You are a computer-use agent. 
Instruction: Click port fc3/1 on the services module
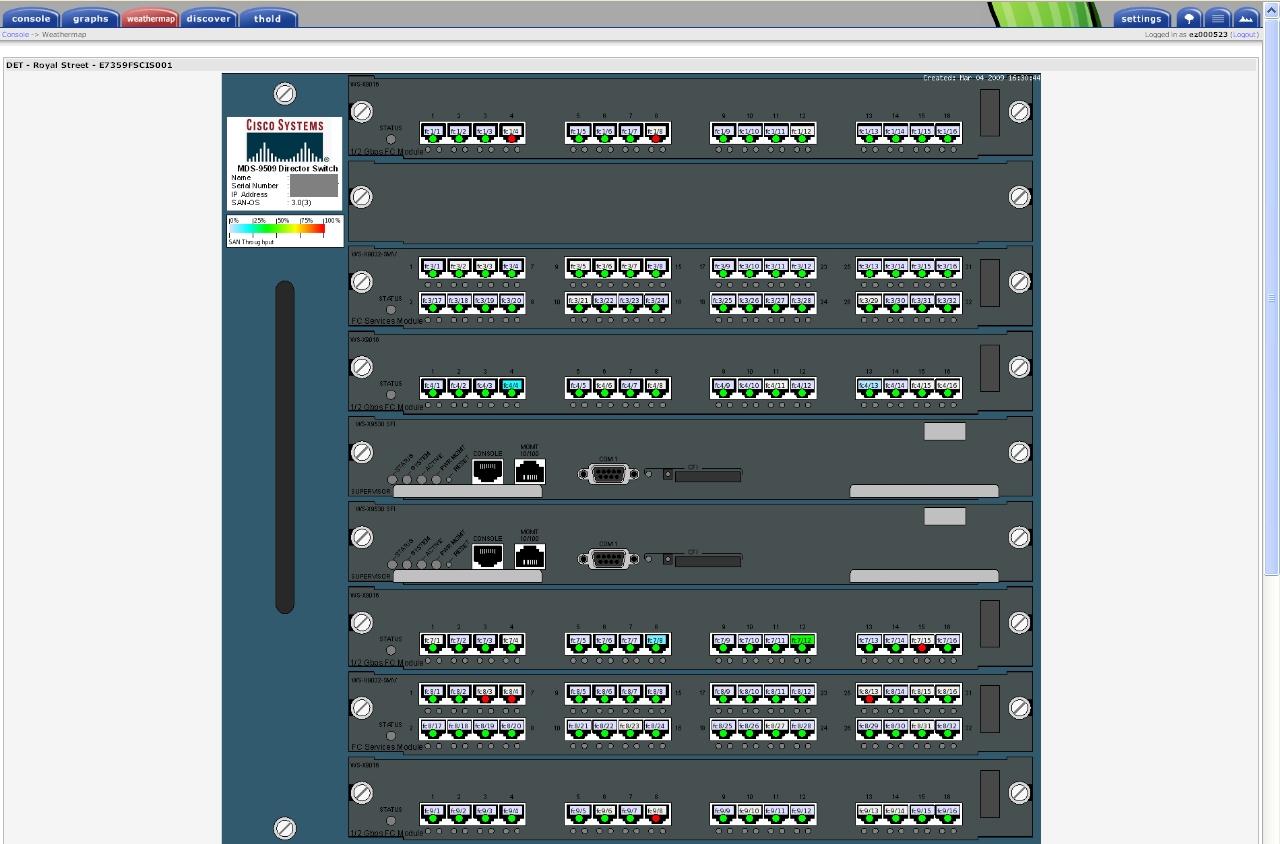pyautogui.click(x=433, y=268)
